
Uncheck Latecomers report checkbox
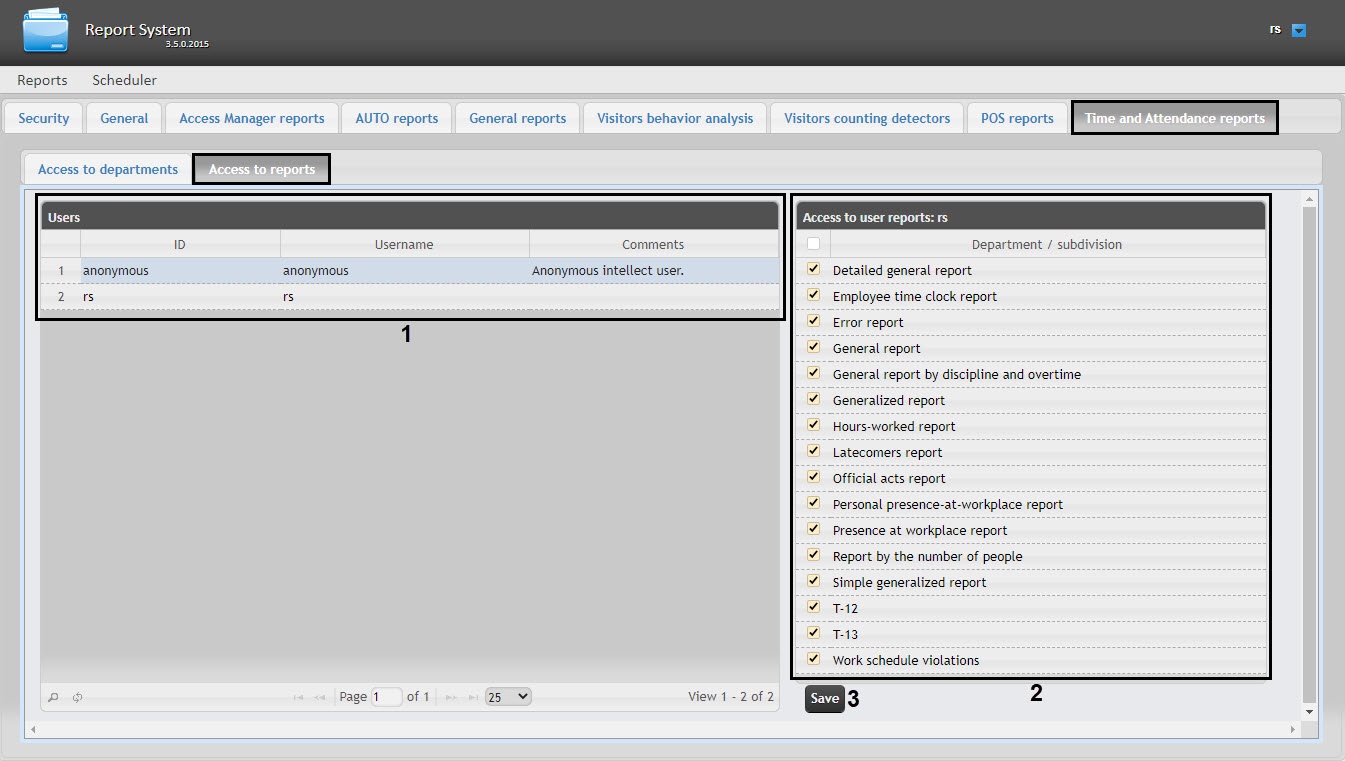[x=813, y=451]
